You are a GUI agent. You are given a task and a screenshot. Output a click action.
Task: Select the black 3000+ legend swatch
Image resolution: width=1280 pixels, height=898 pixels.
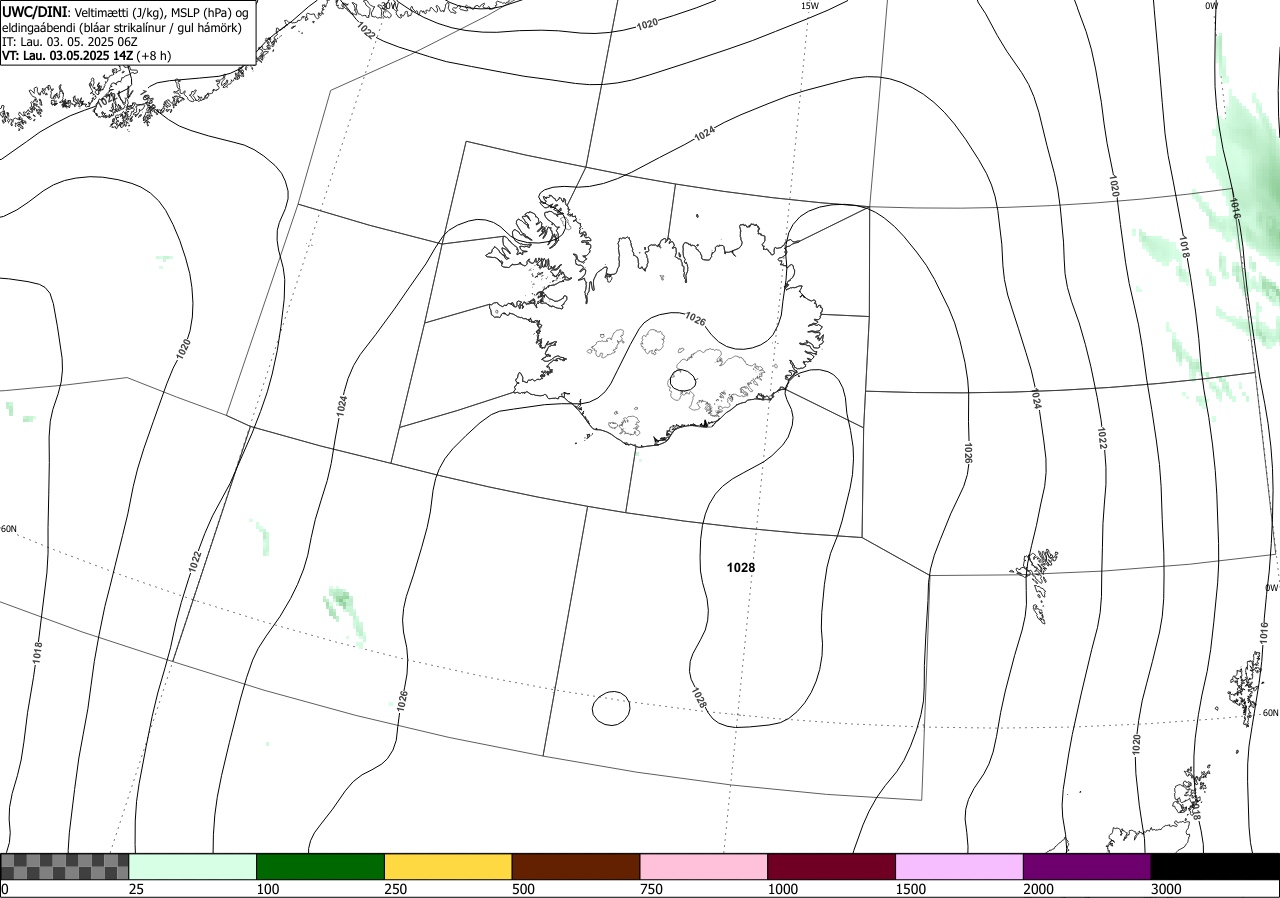coord(1215,866)
